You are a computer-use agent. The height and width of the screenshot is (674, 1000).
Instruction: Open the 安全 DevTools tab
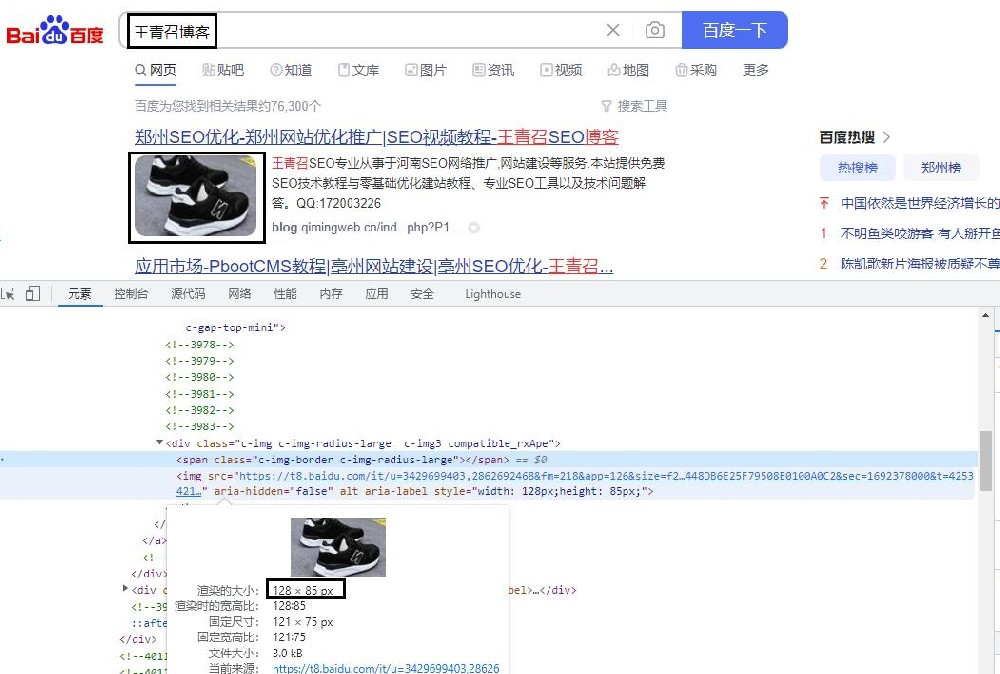[422, 294]
